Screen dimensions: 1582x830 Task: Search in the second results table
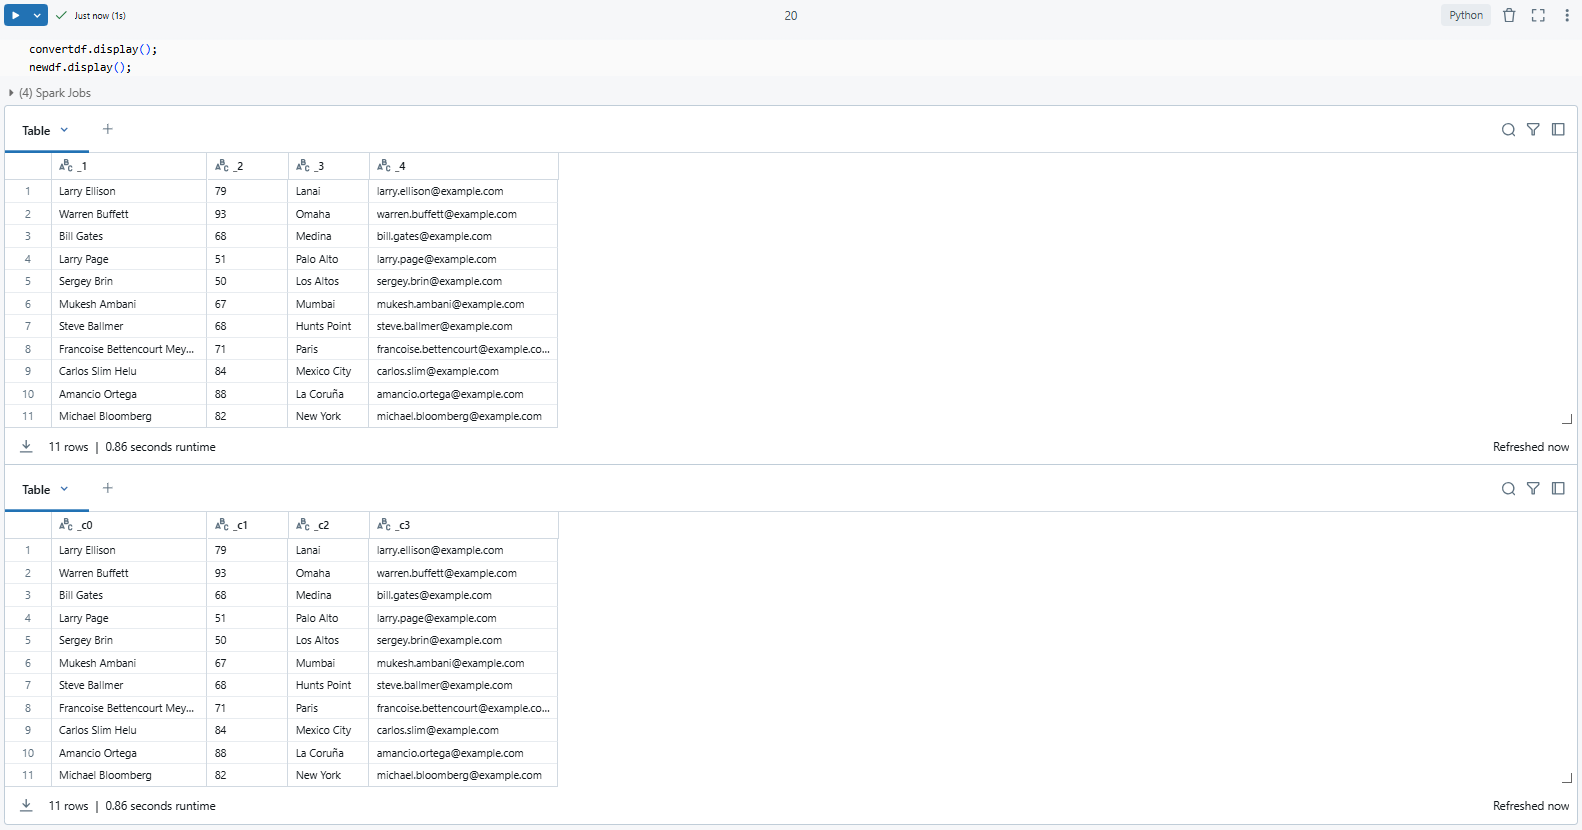[1508, 489]
